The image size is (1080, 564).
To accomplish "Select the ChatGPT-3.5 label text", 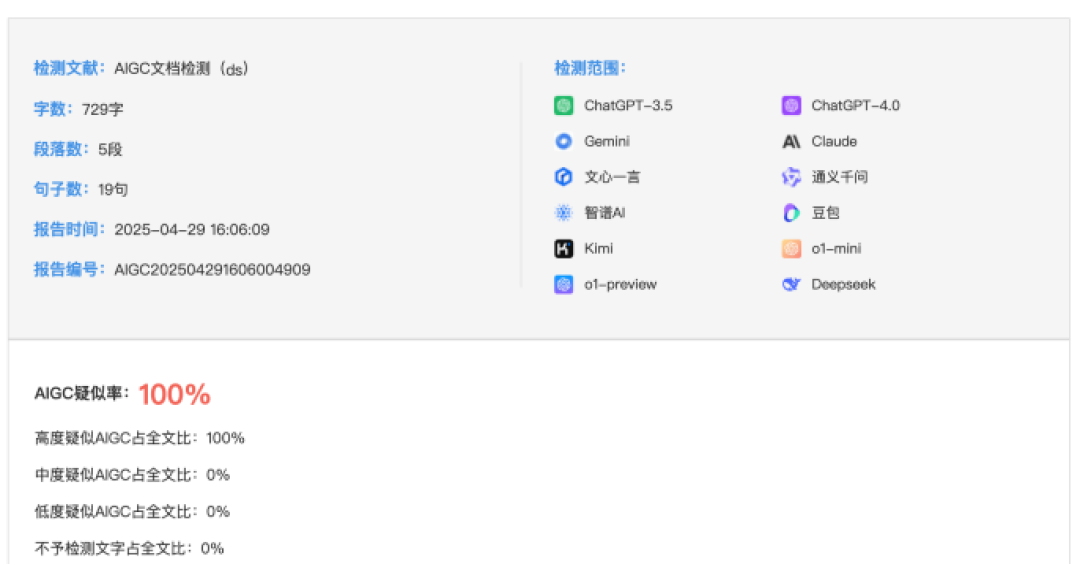I will [628, 105].
